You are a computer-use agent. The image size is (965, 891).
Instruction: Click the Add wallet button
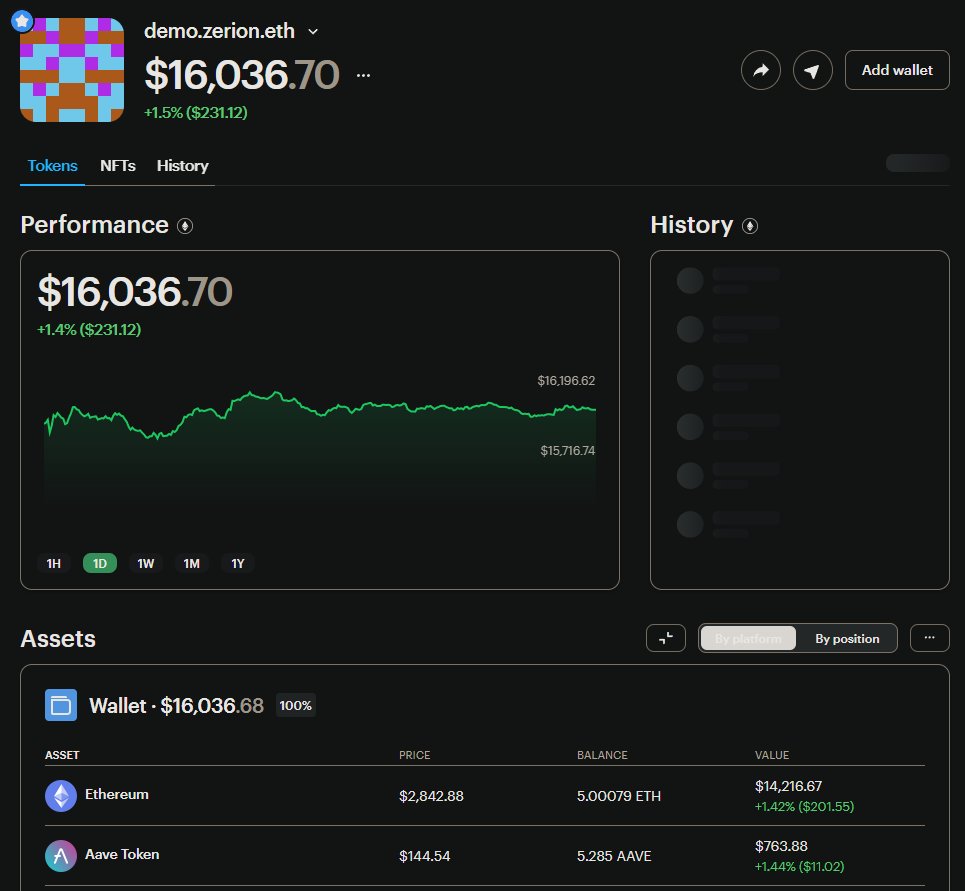point(897,70)
